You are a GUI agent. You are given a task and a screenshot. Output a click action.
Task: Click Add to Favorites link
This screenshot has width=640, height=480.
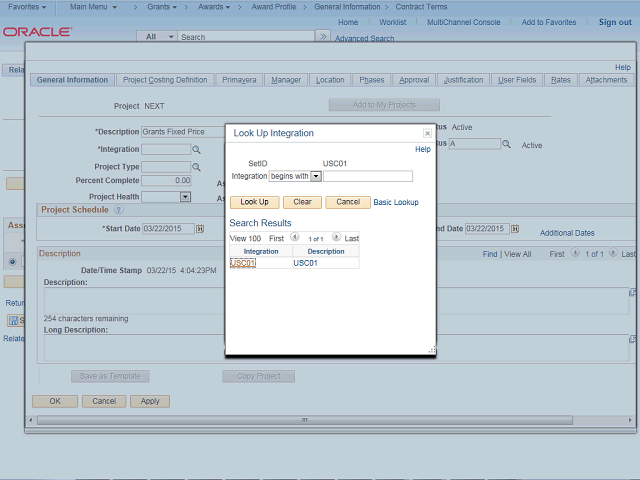(x=549, y=22)
